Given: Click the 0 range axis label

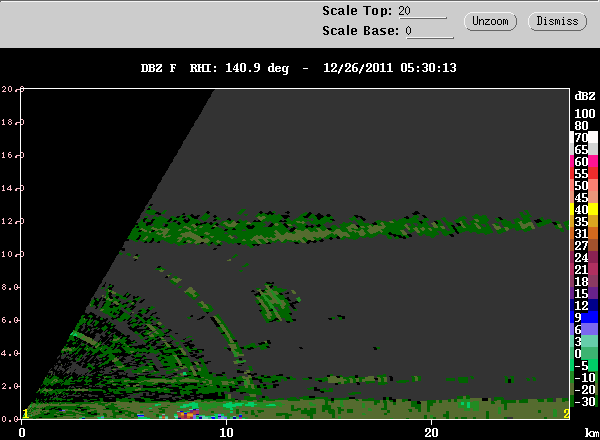Looking at the screenshot, I should 22,433.
